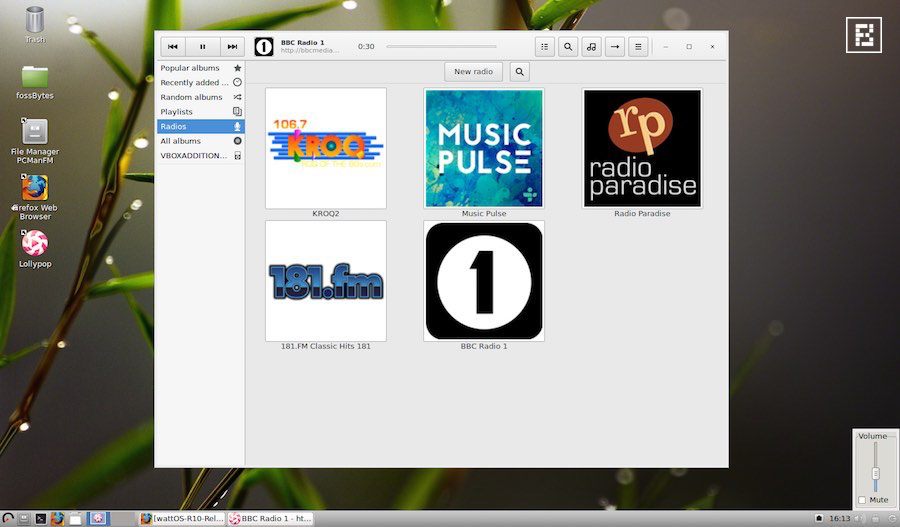
Task: Play the Radio Paradise cover
Action: pos(642,148)
